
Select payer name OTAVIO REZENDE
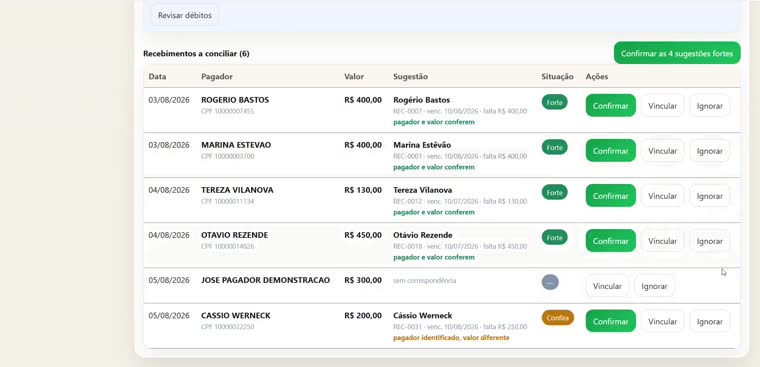(x=235, y=235)
